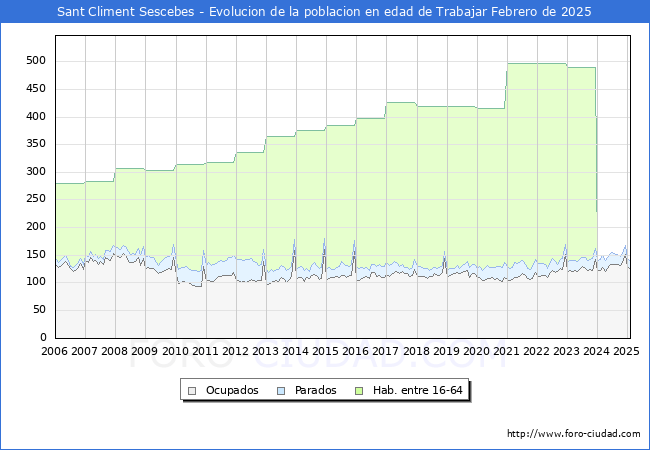Click the 500 y-axis value
Screen dimensions: 650x450
click(x=36, y=61)
